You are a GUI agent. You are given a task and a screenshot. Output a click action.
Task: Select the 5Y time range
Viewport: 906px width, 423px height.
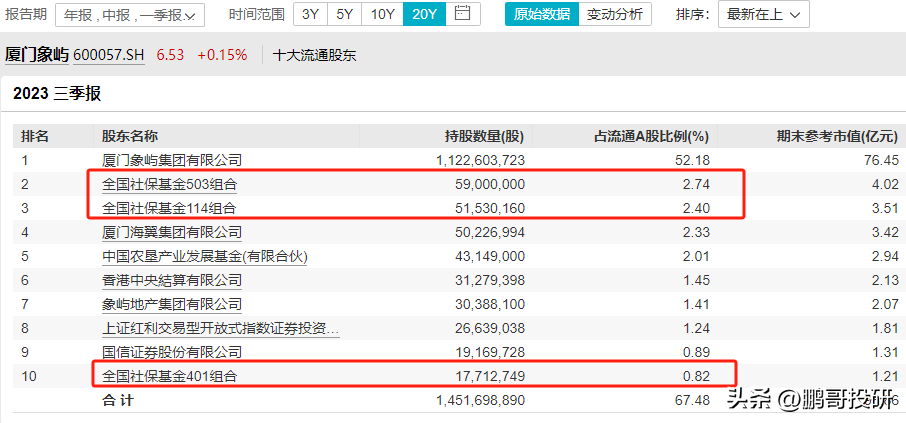[344, 14]
